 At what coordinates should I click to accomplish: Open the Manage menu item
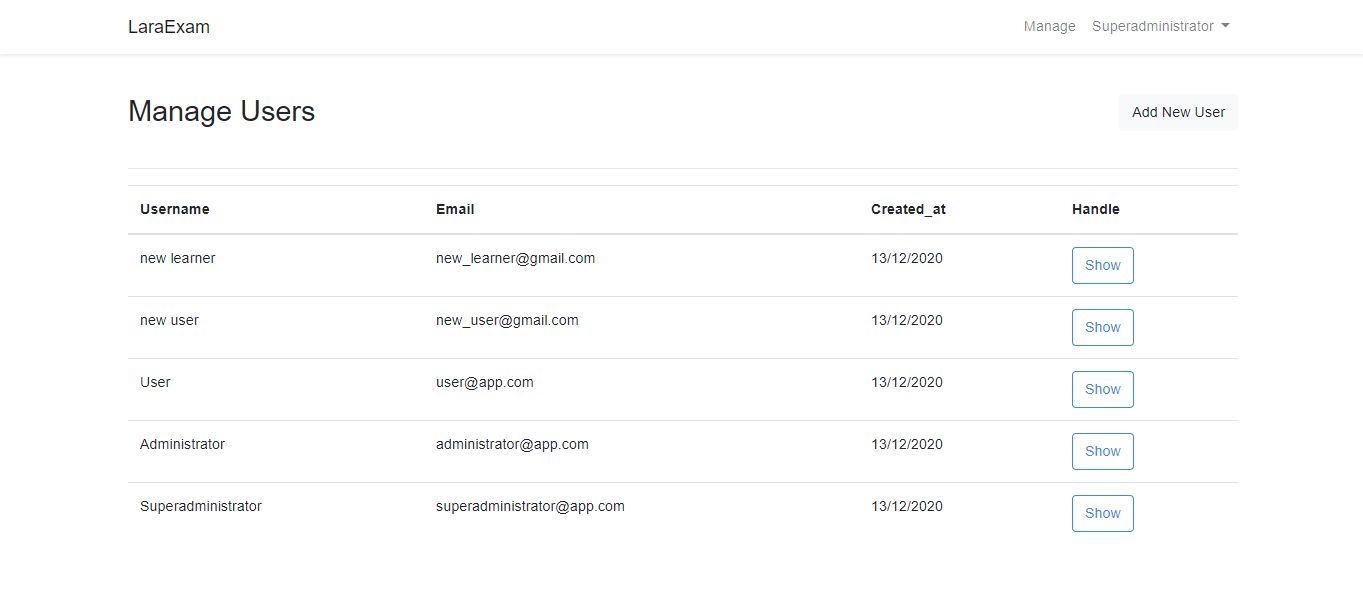[x=1049, y=26]
